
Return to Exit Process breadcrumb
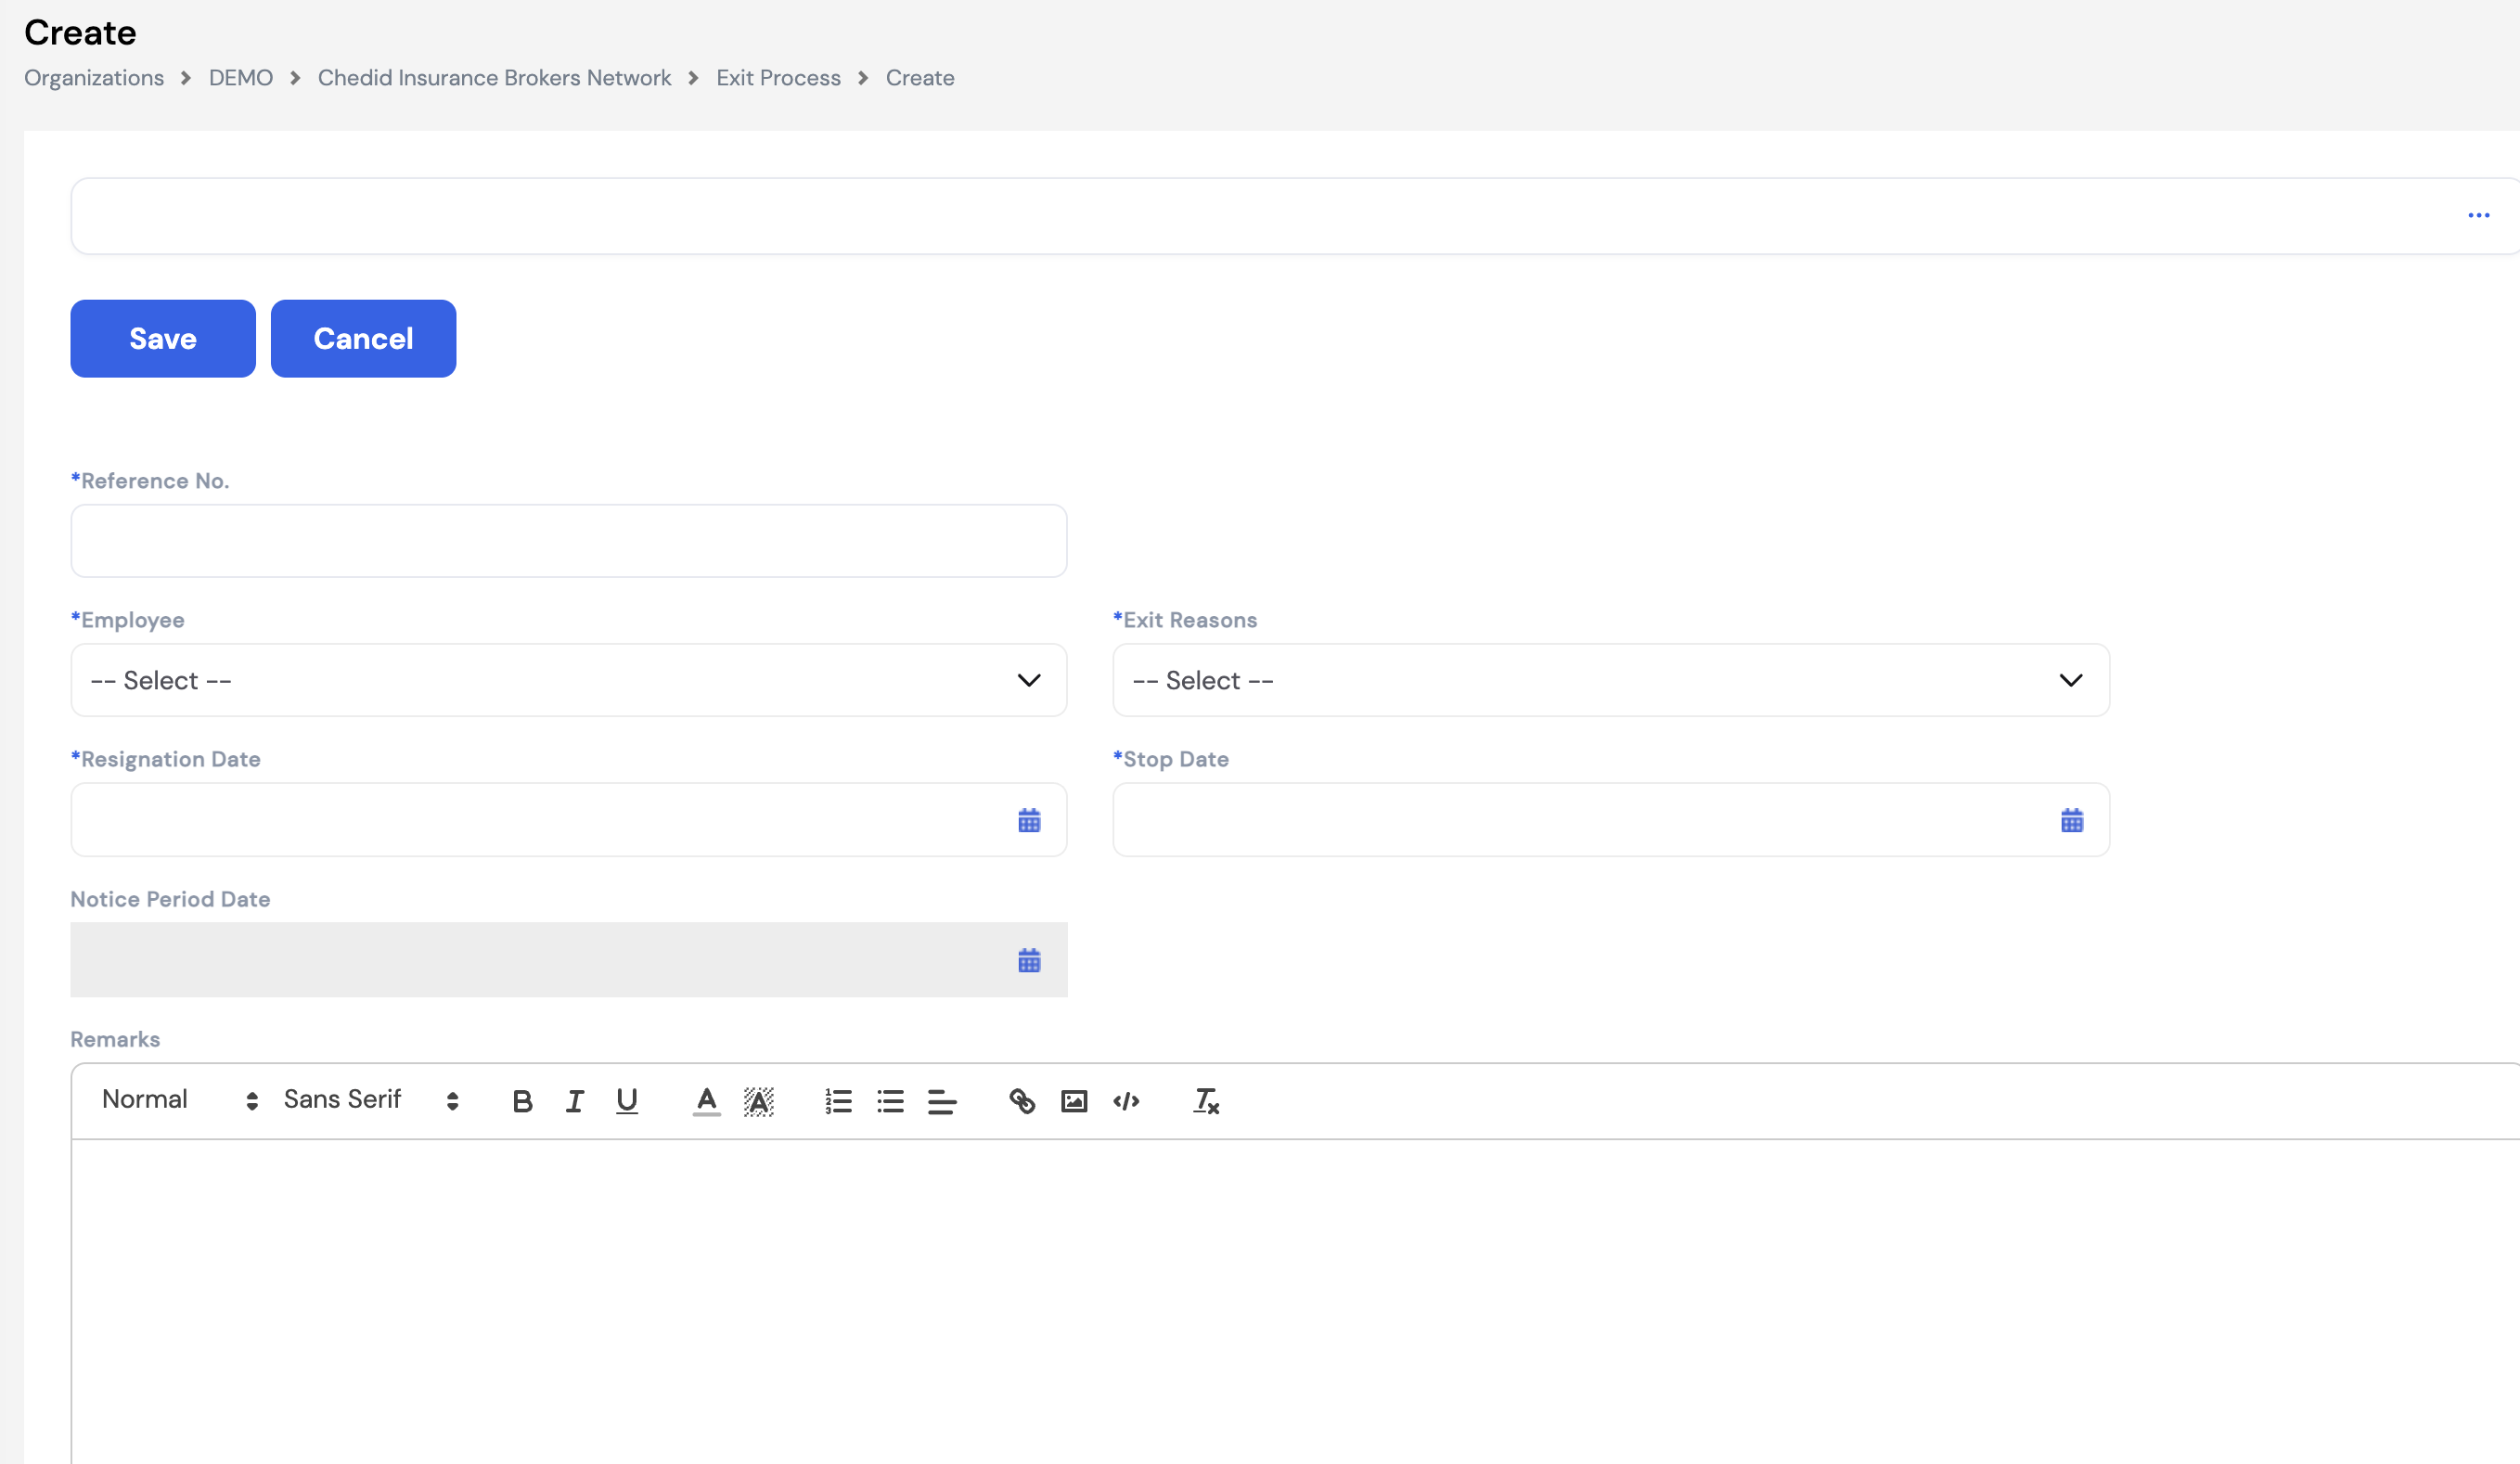pos(778,78)
